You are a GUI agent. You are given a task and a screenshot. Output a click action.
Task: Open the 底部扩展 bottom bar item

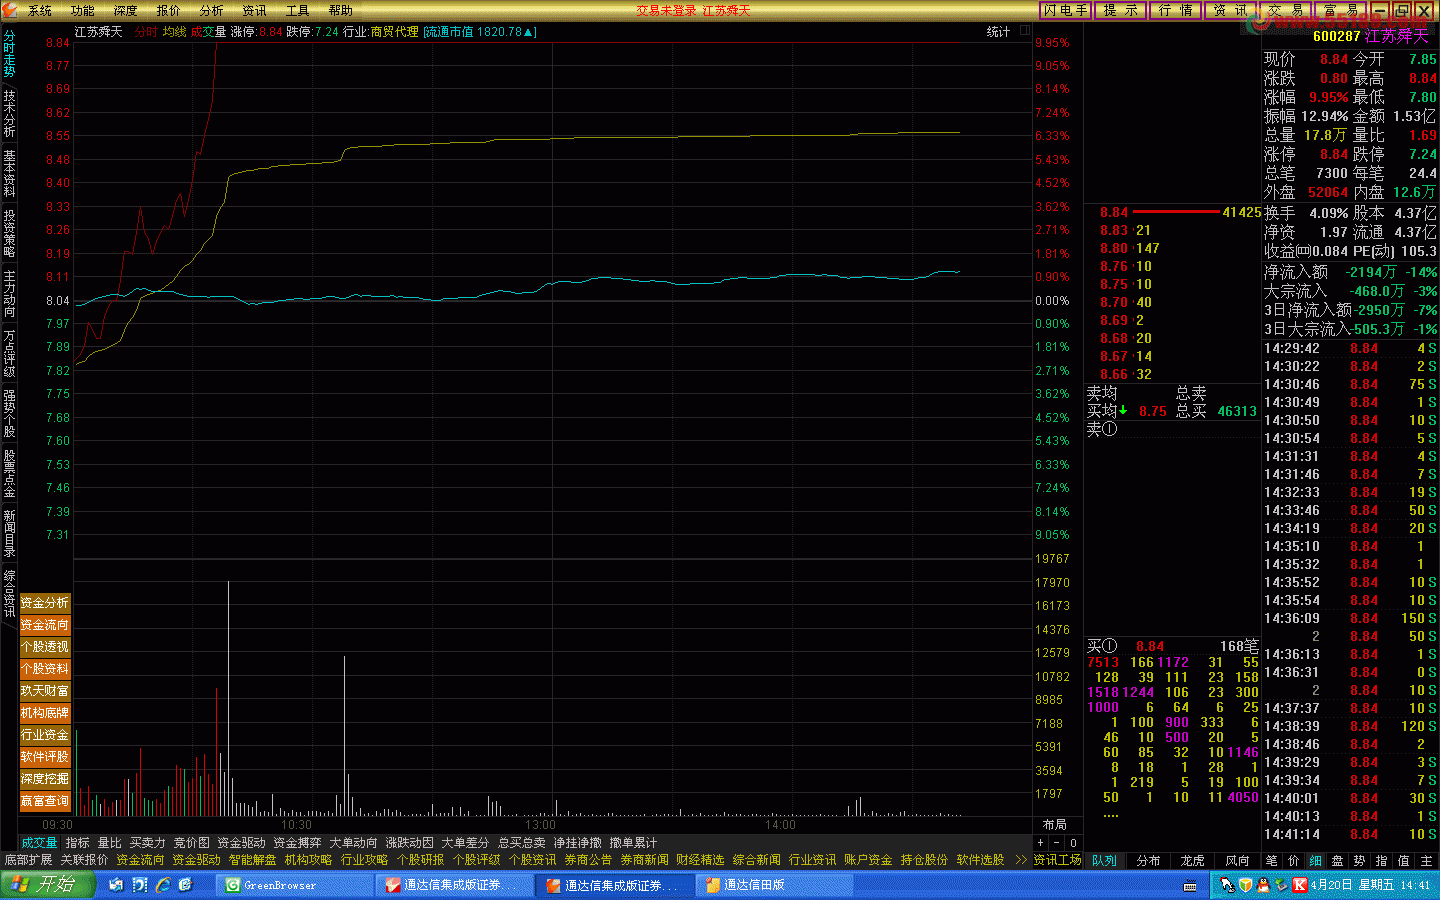[x=28, y=860]
